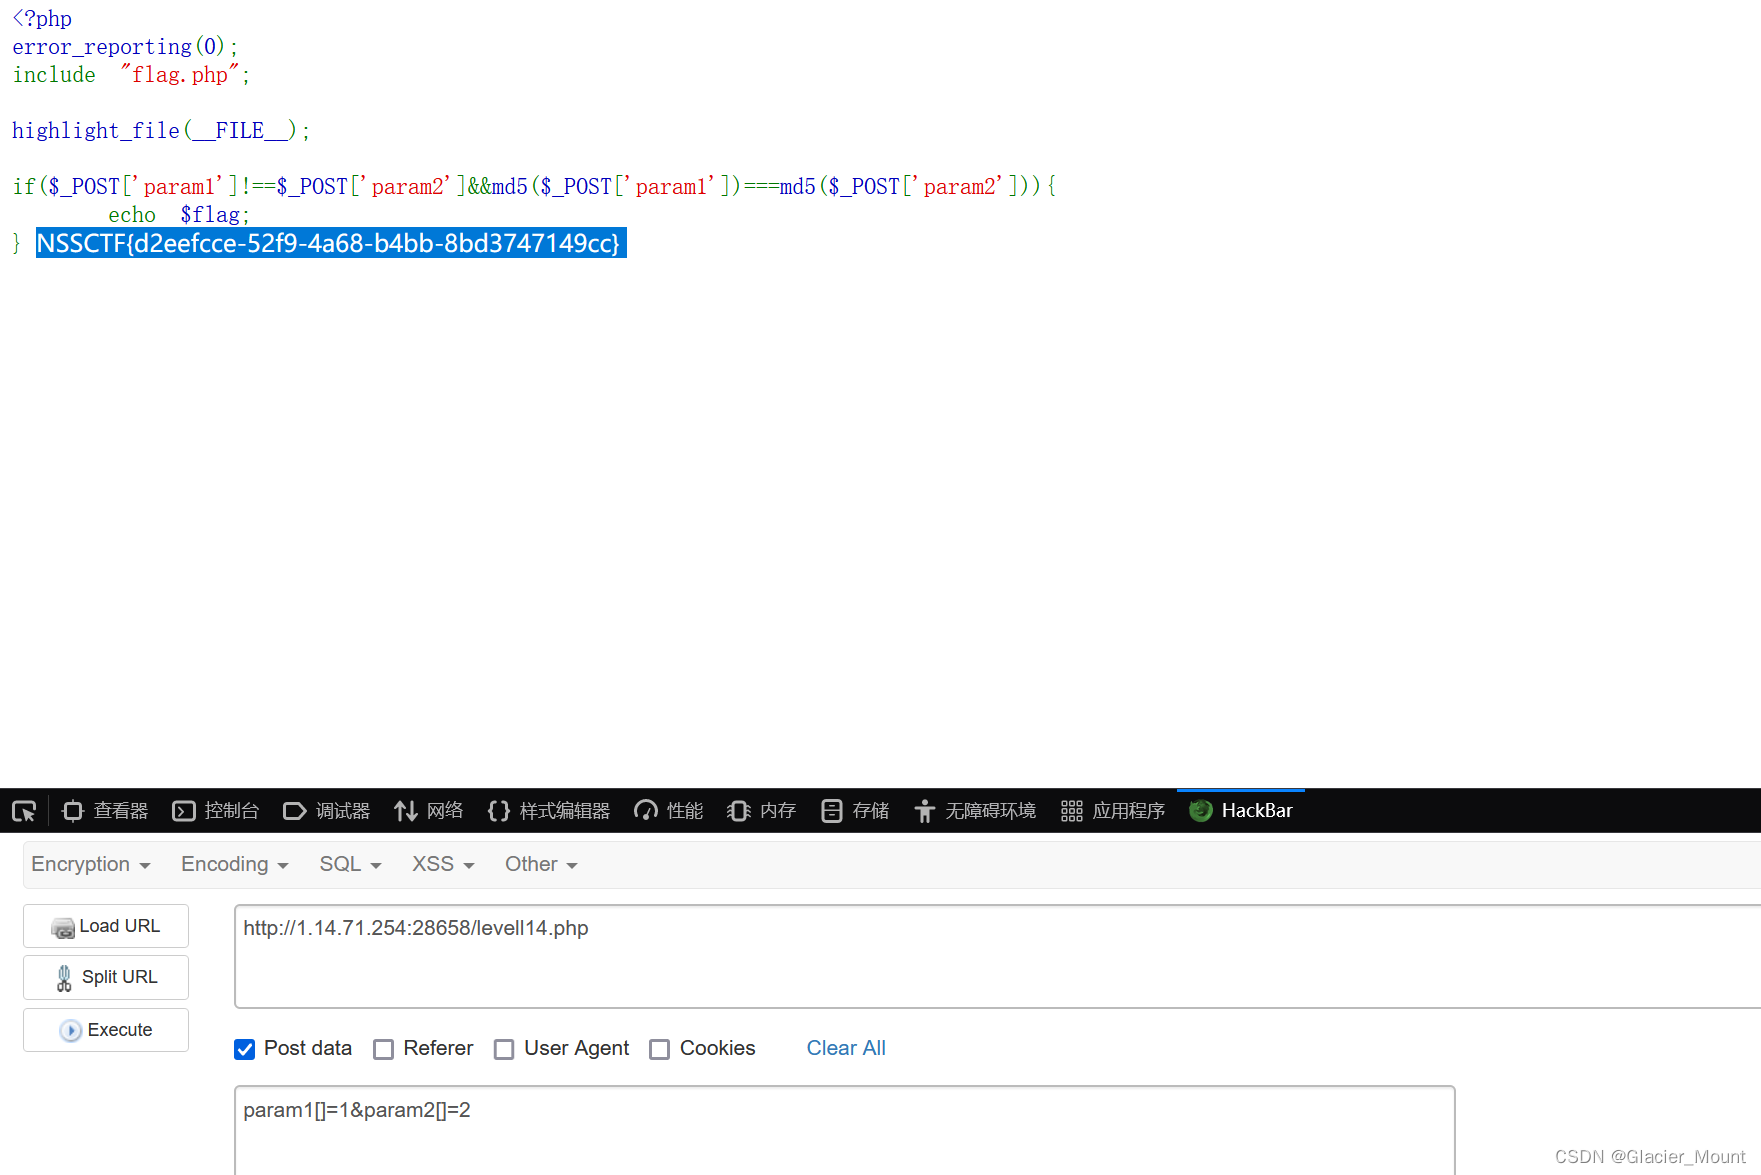
Task: Open the SQL payloads dropdown
Action: pos(349,864)
